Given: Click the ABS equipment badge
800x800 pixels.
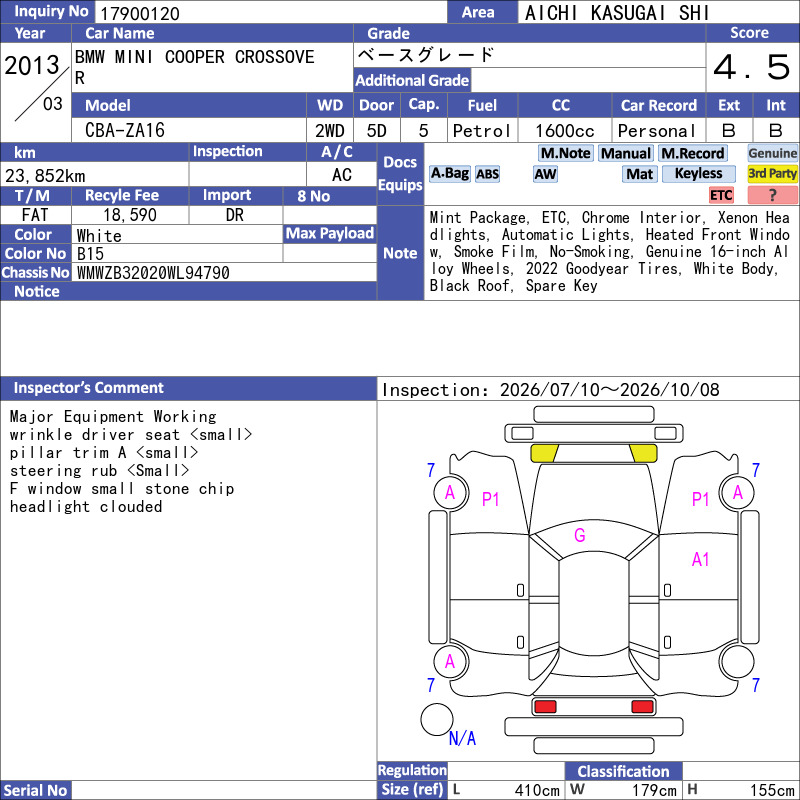Looking at the screenshot, I should click(x=487, y=174).
